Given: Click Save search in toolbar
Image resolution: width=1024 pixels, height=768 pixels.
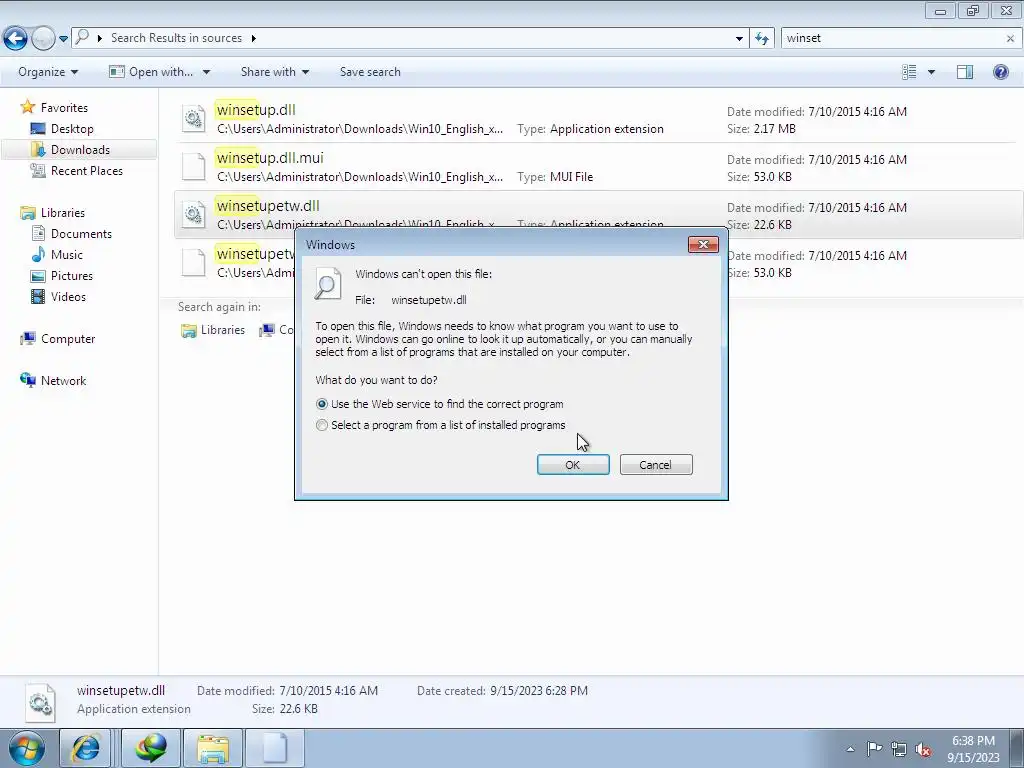Looking at the screenshot, I should click(x=370, y=72).
